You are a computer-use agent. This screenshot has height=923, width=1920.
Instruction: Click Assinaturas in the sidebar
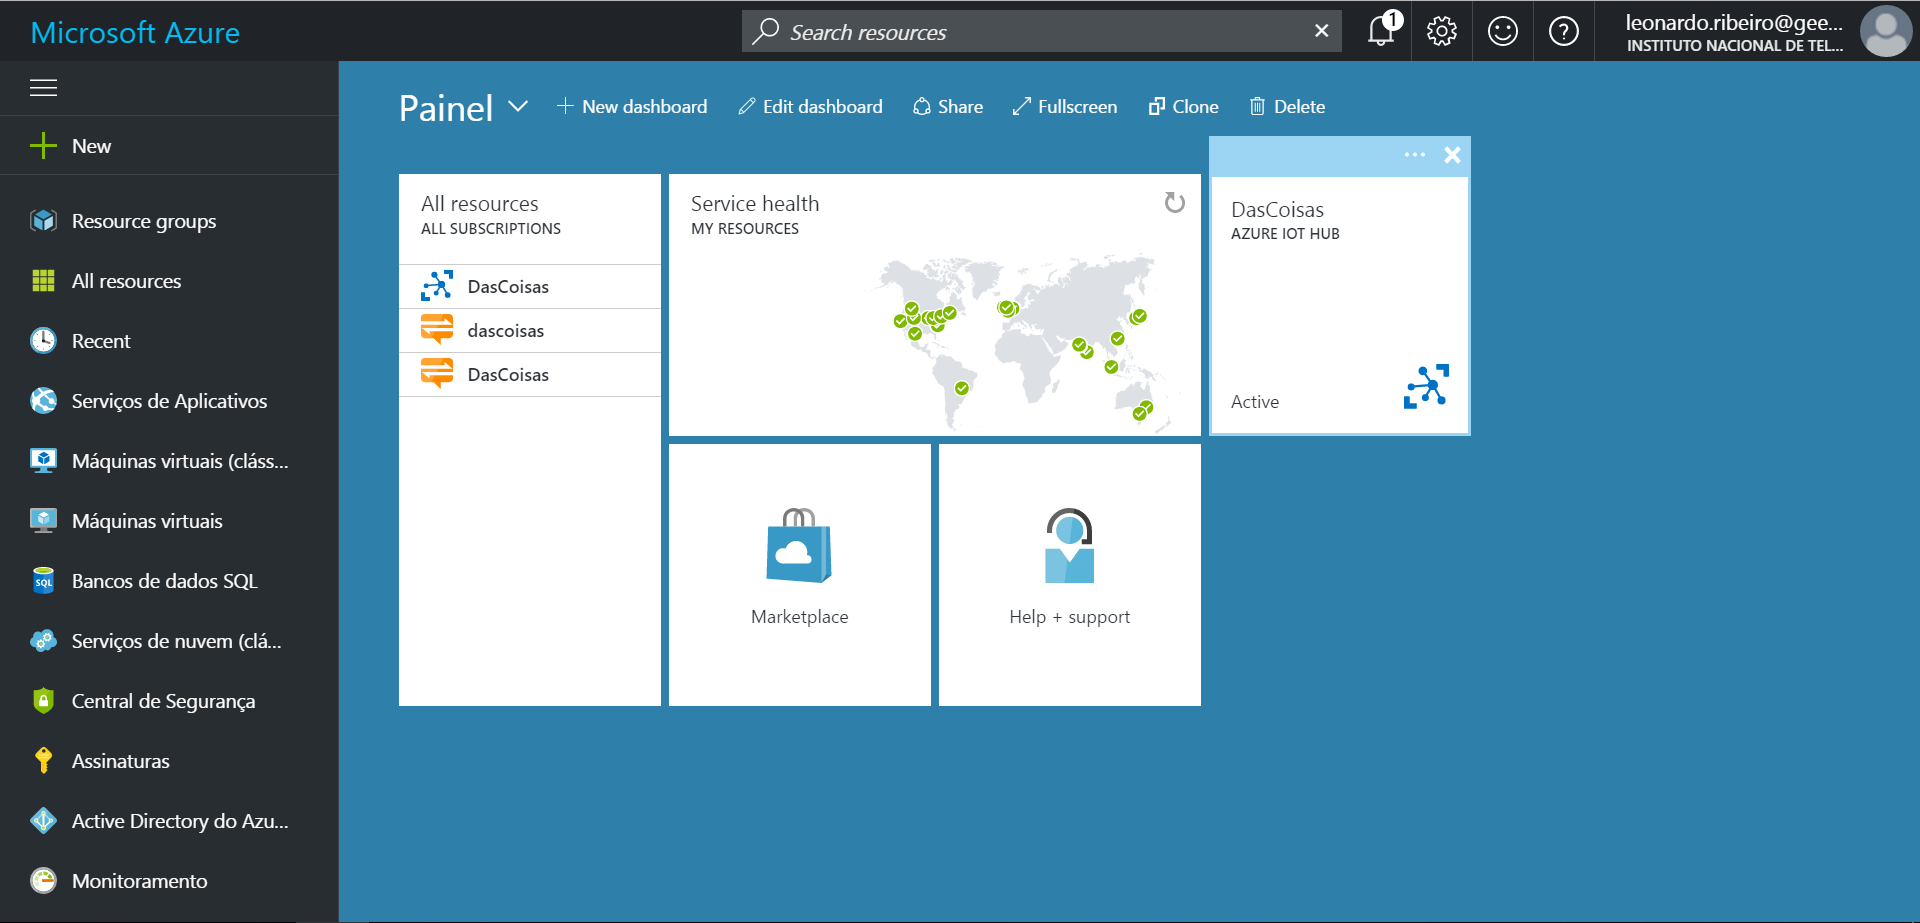120,761
